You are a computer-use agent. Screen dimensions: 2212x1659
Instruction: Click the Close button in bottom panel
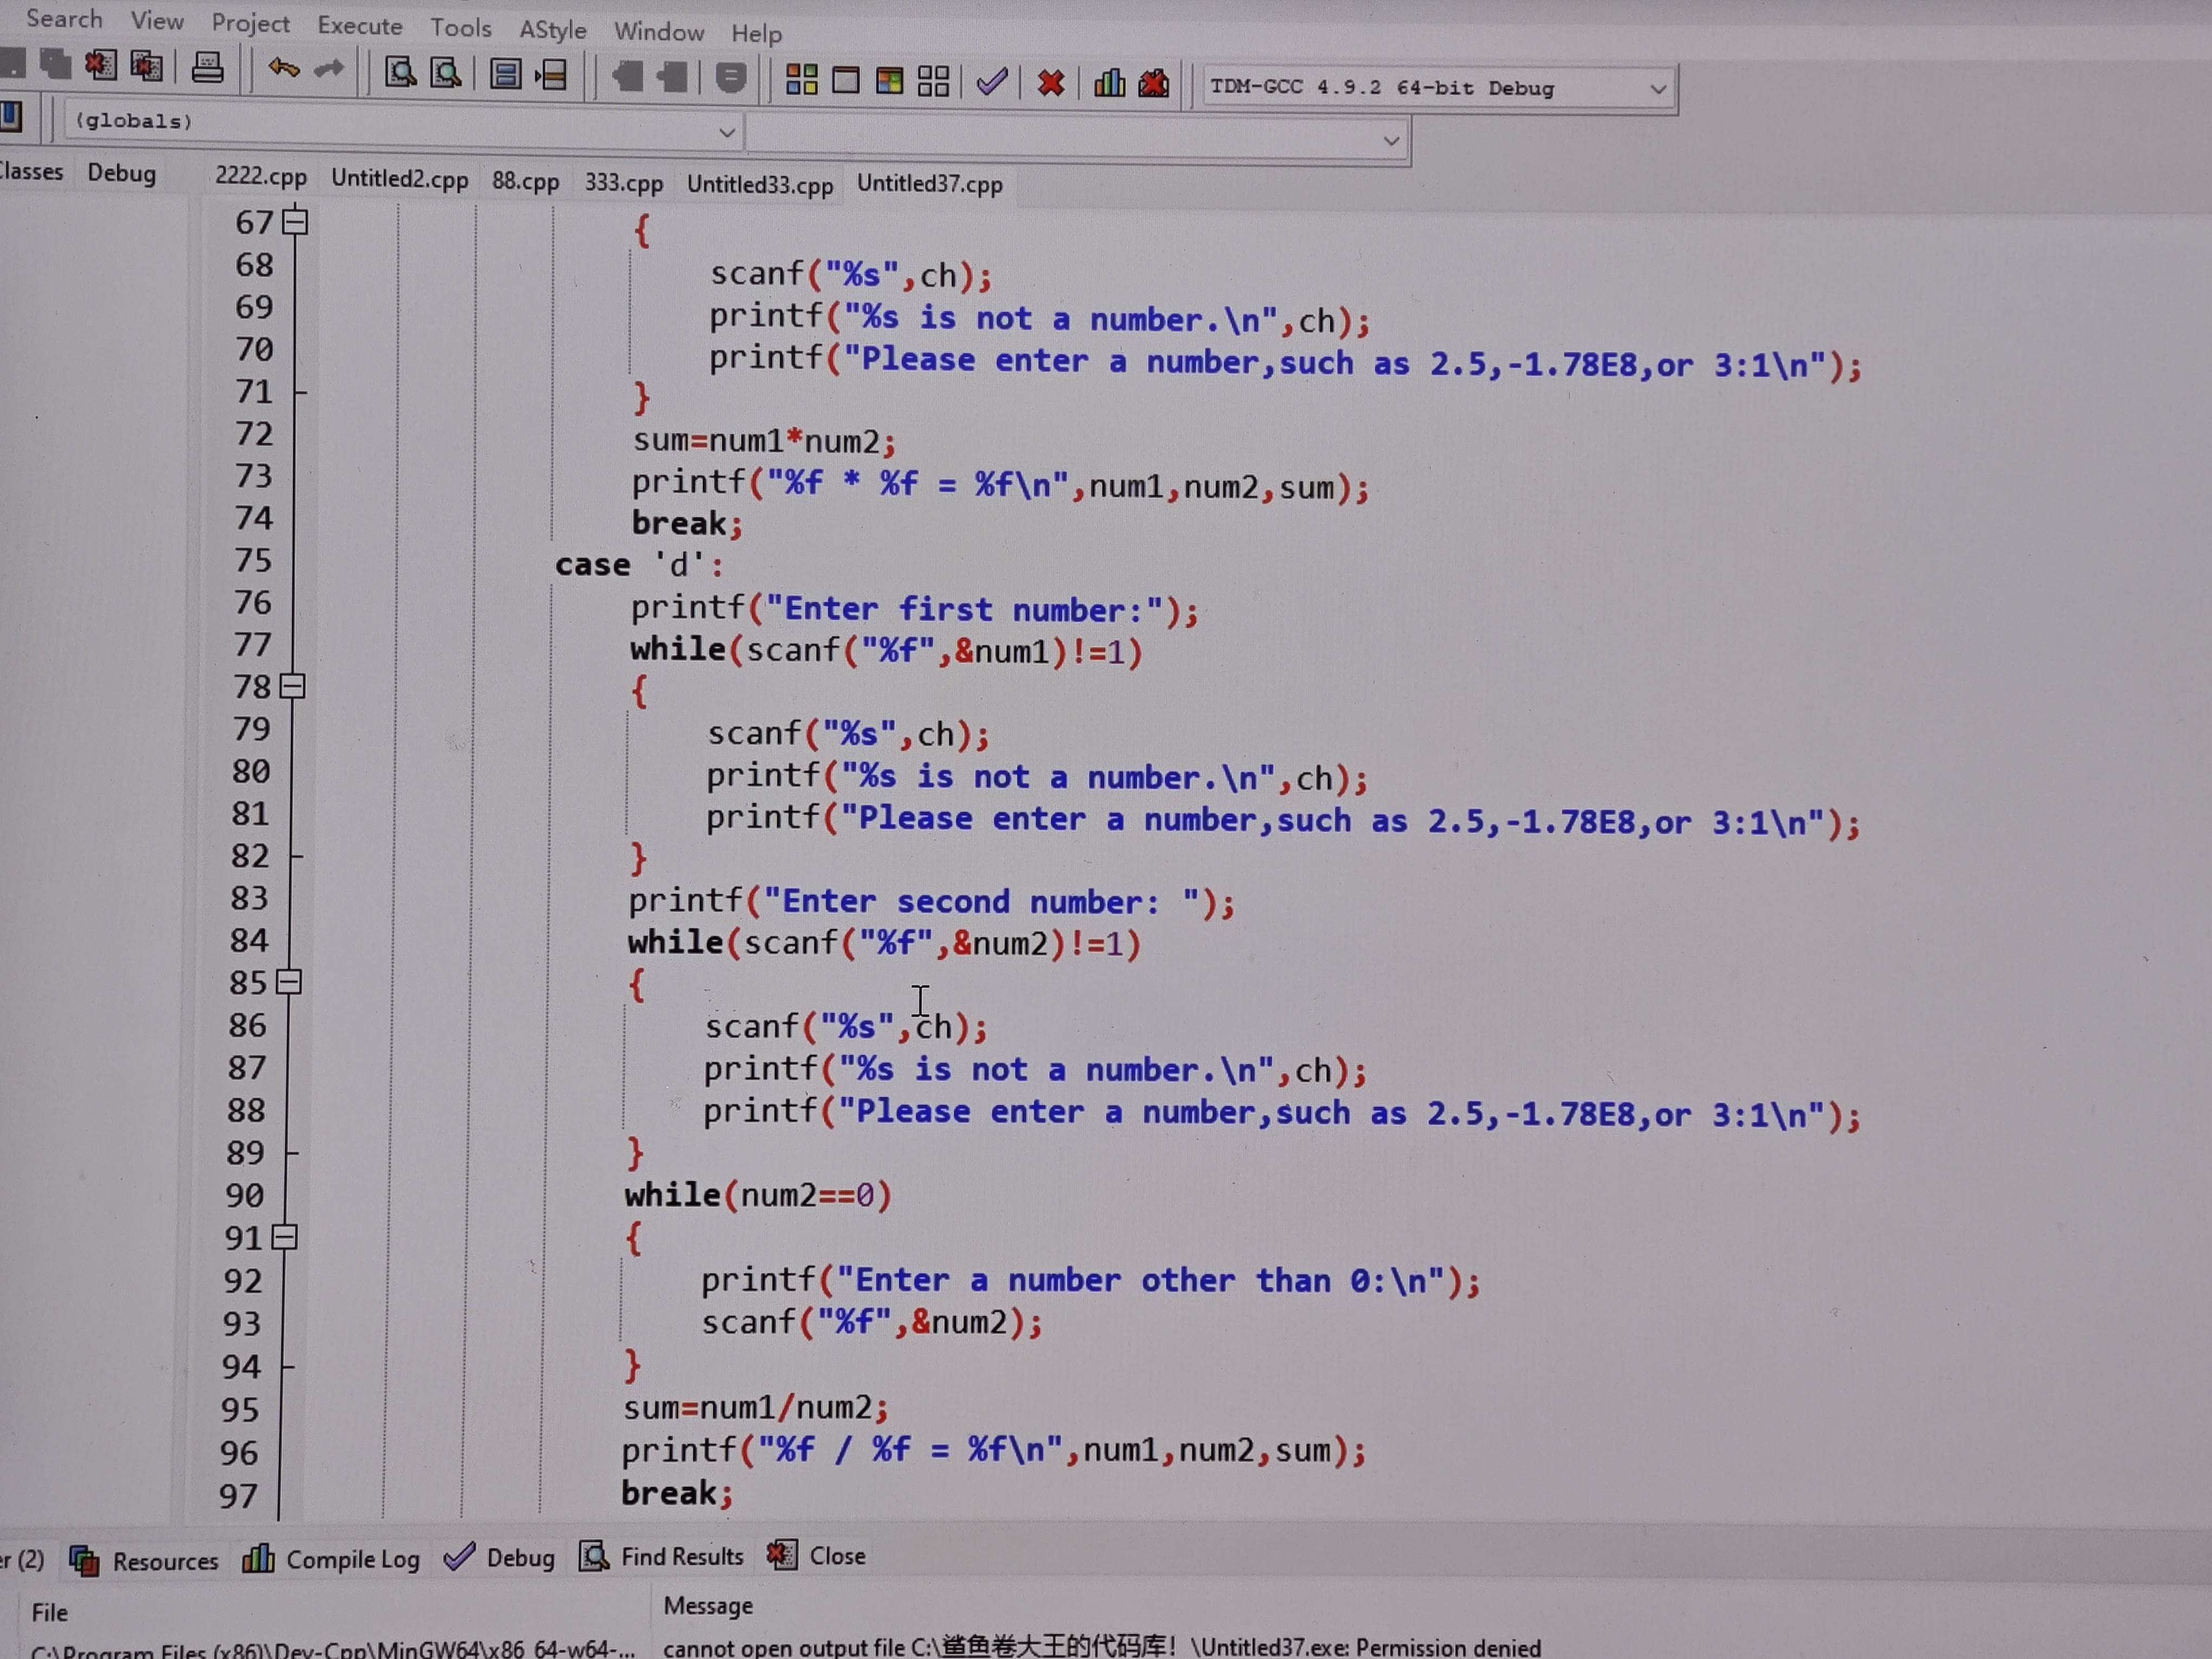(817, 1555)
